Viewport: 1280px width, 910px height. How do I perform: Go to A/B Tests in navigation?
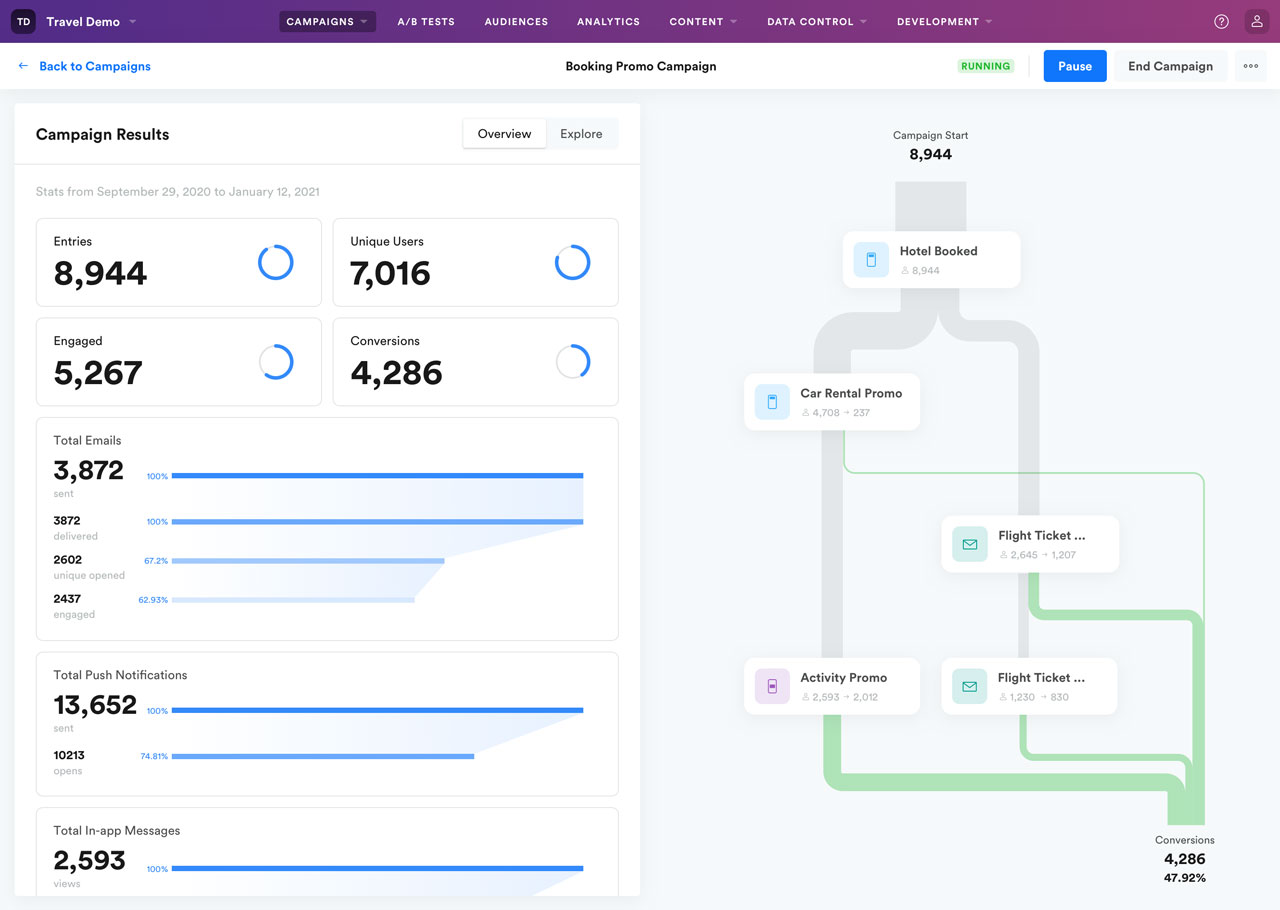[426, 21]
